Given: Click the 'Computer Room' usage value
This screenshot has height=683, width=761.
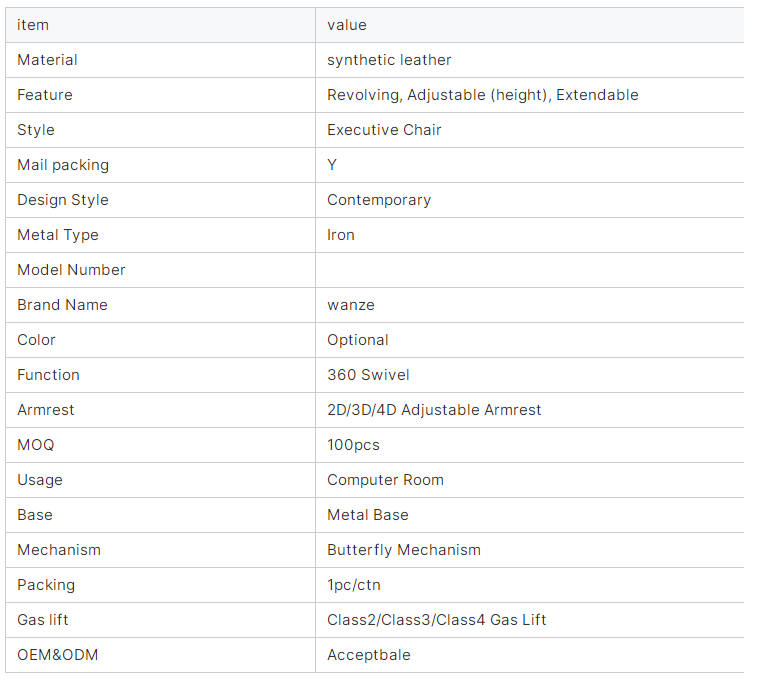Looking at the screenshot, I should 385,480.
